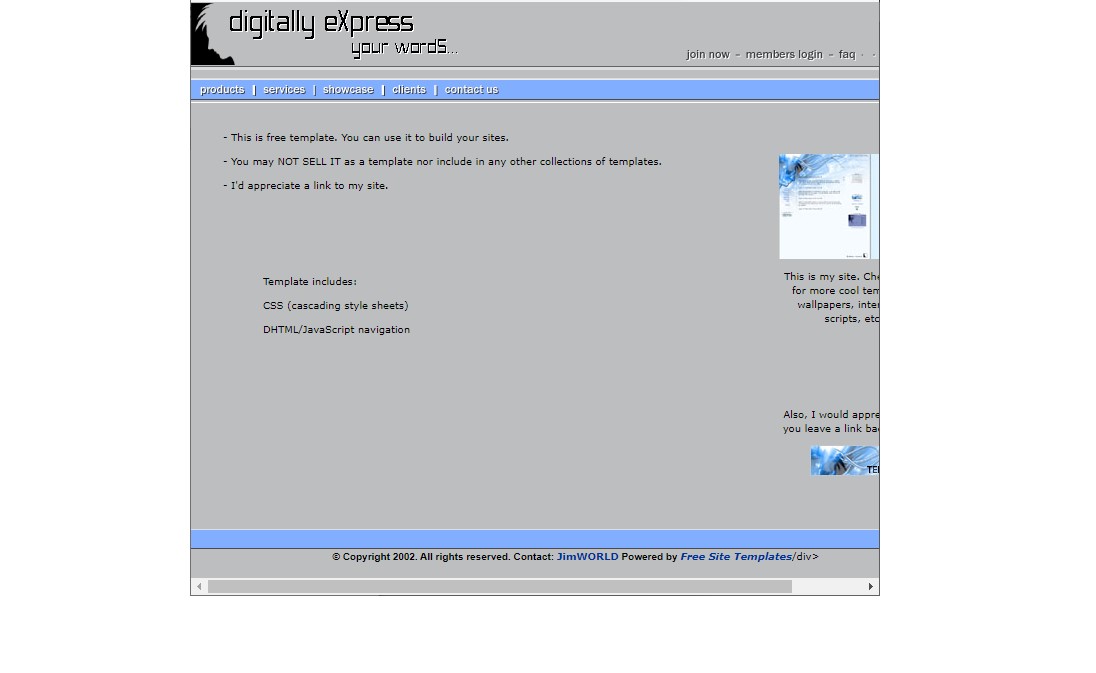
Task: Open the products menu item
Action: (x=222, y=90)
